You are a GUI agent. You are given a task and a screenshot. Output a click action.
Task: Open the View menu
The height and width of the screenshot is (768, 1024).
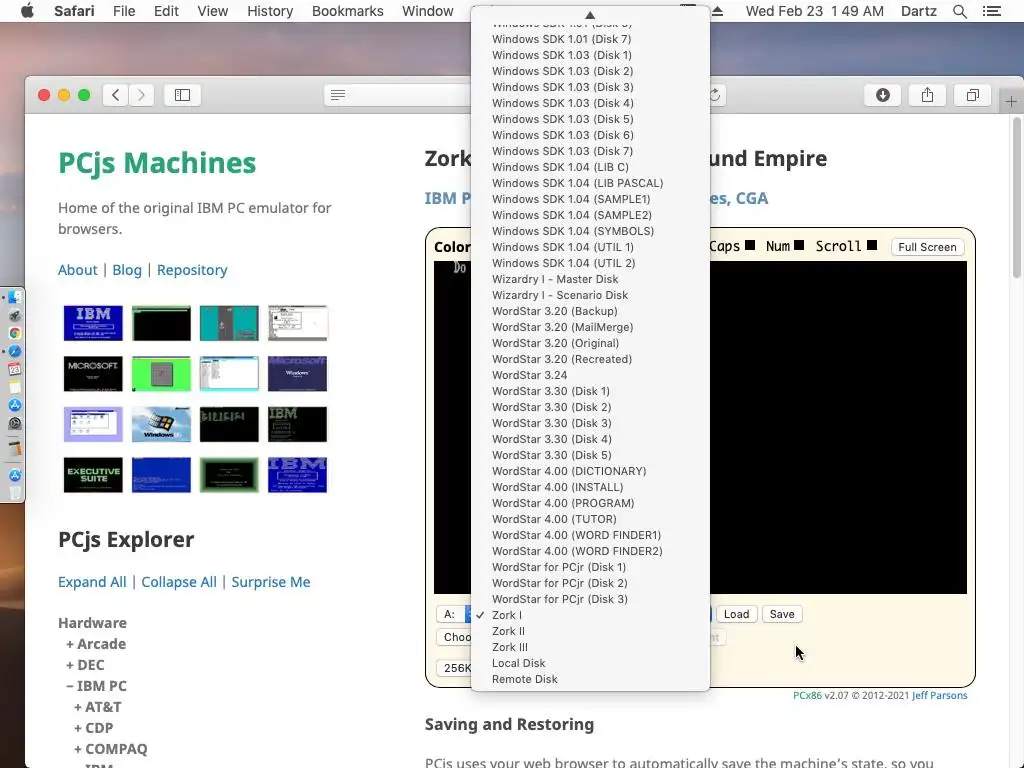212,11
